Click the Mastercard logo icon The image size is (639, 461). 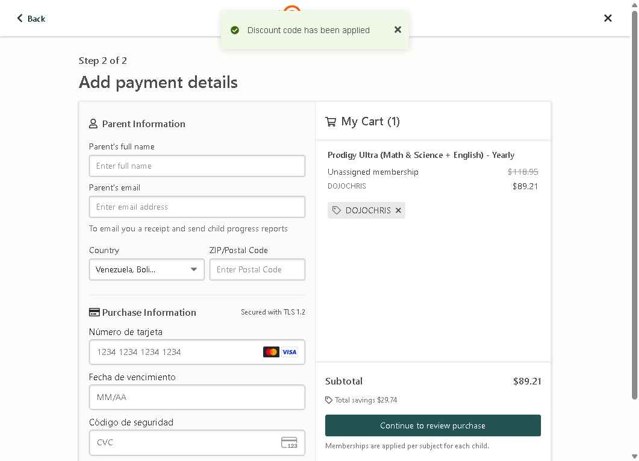pos(271,352)
